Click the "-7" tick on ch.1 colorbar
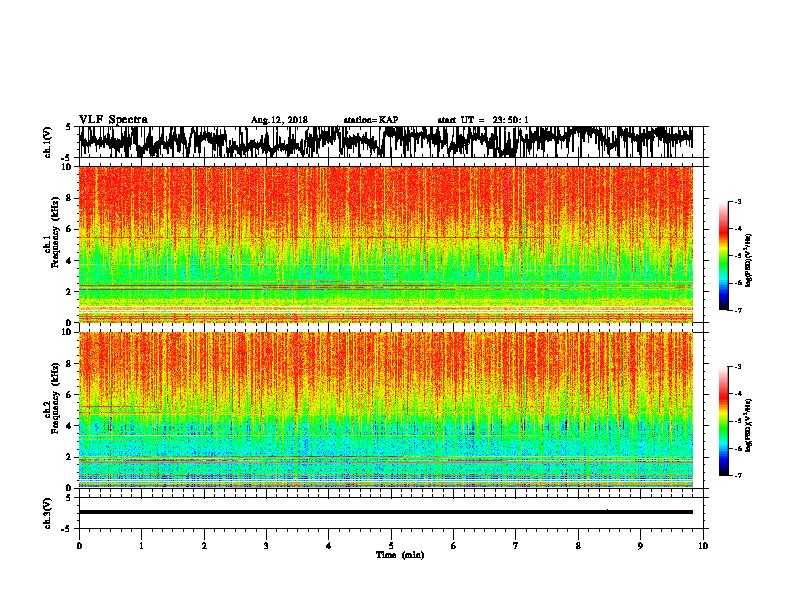The width and height of the screenshot is (792, 612). click(x=737, y=310)
